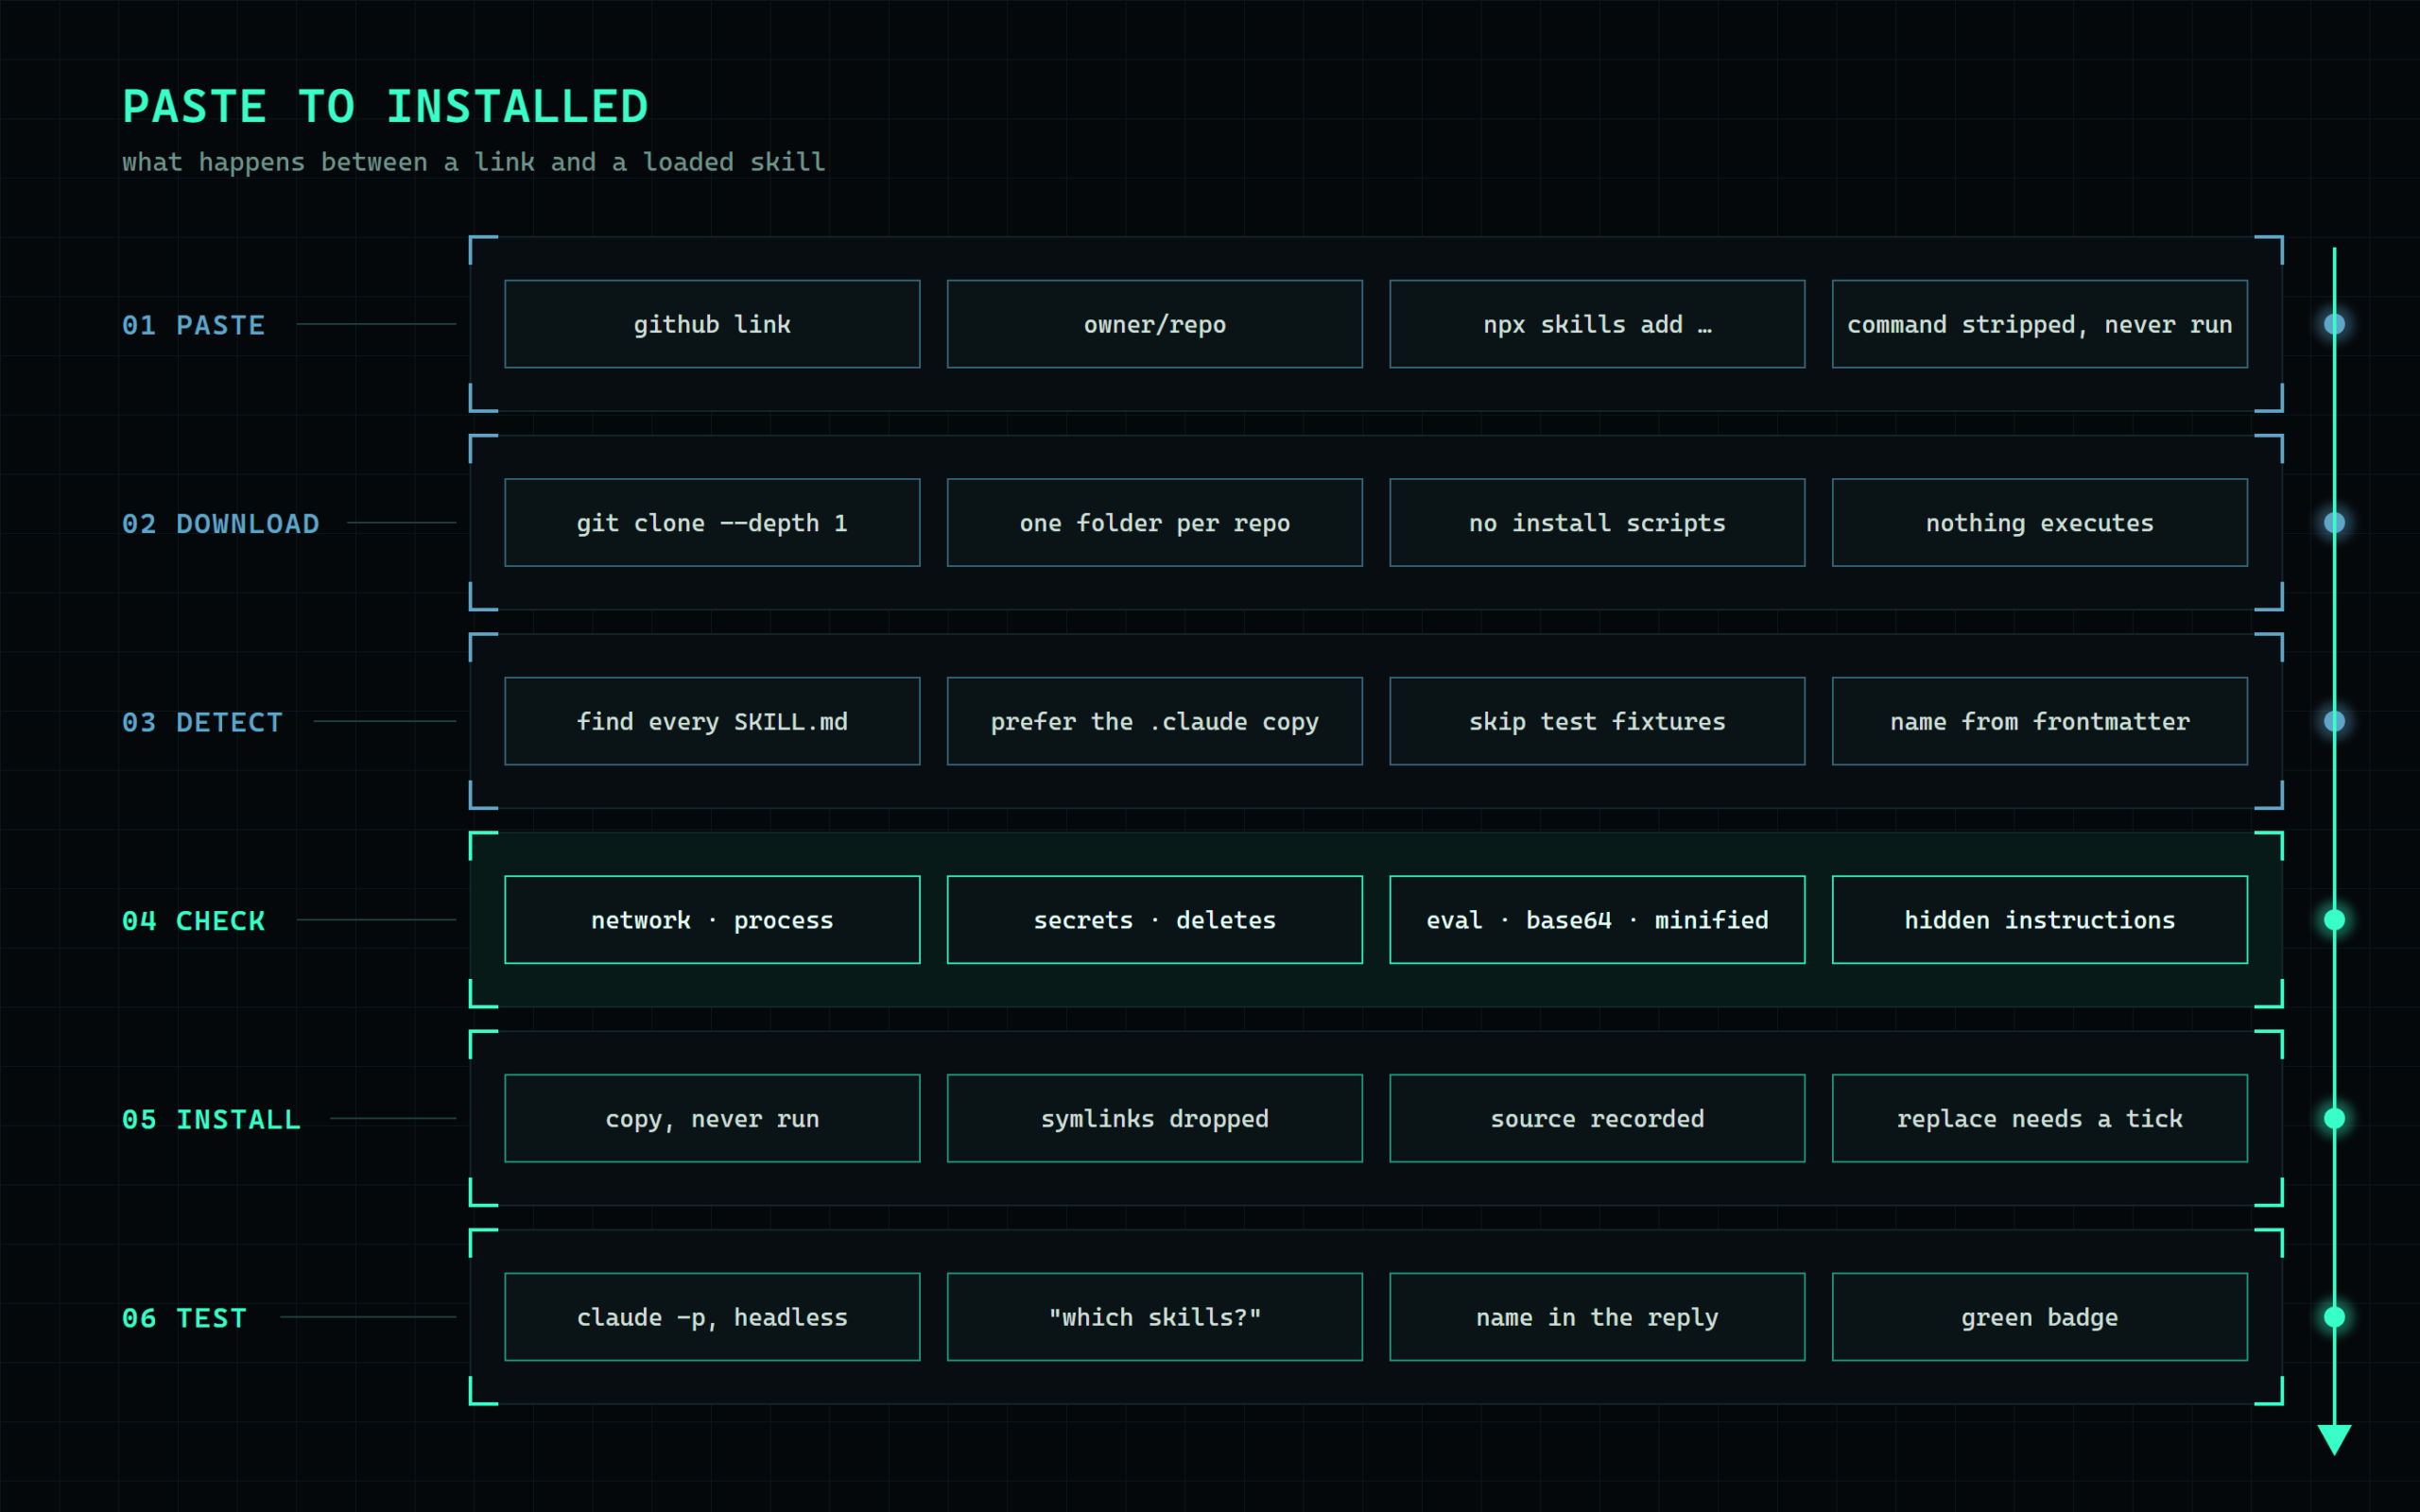The height and width of the screenshot is (1512, 2420).
Task: Click the 'secrets · deletes' box
Action: click(1154, 920)
